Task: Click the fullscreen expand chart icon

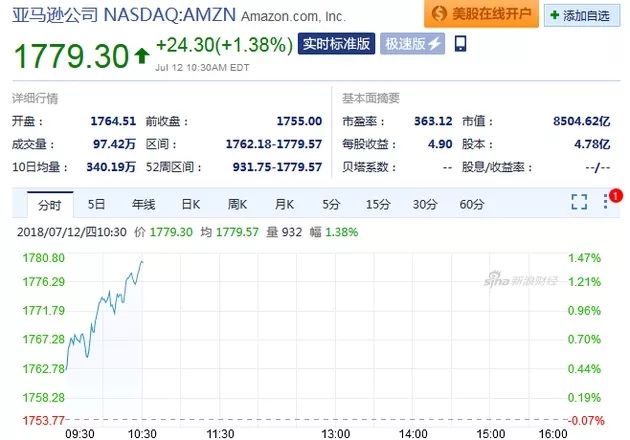Action: (579, 203)
